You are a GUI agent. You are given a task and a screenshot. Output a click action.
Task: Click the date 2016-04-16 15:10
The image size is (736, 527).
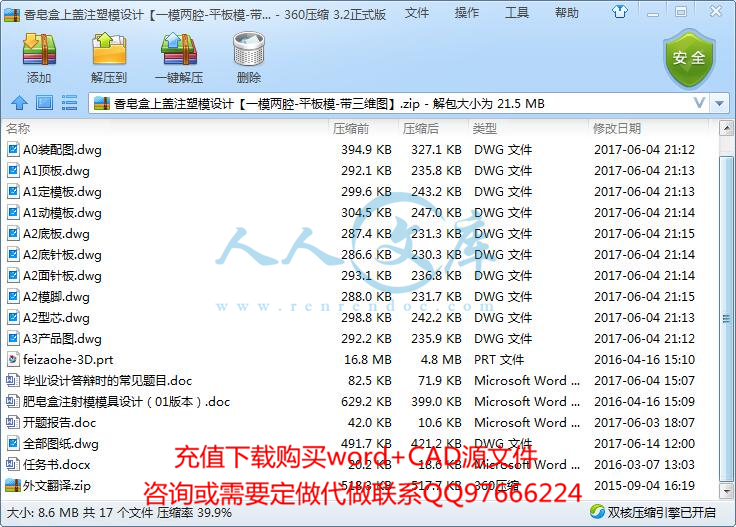pyautogui.click(x=644, y=359)
